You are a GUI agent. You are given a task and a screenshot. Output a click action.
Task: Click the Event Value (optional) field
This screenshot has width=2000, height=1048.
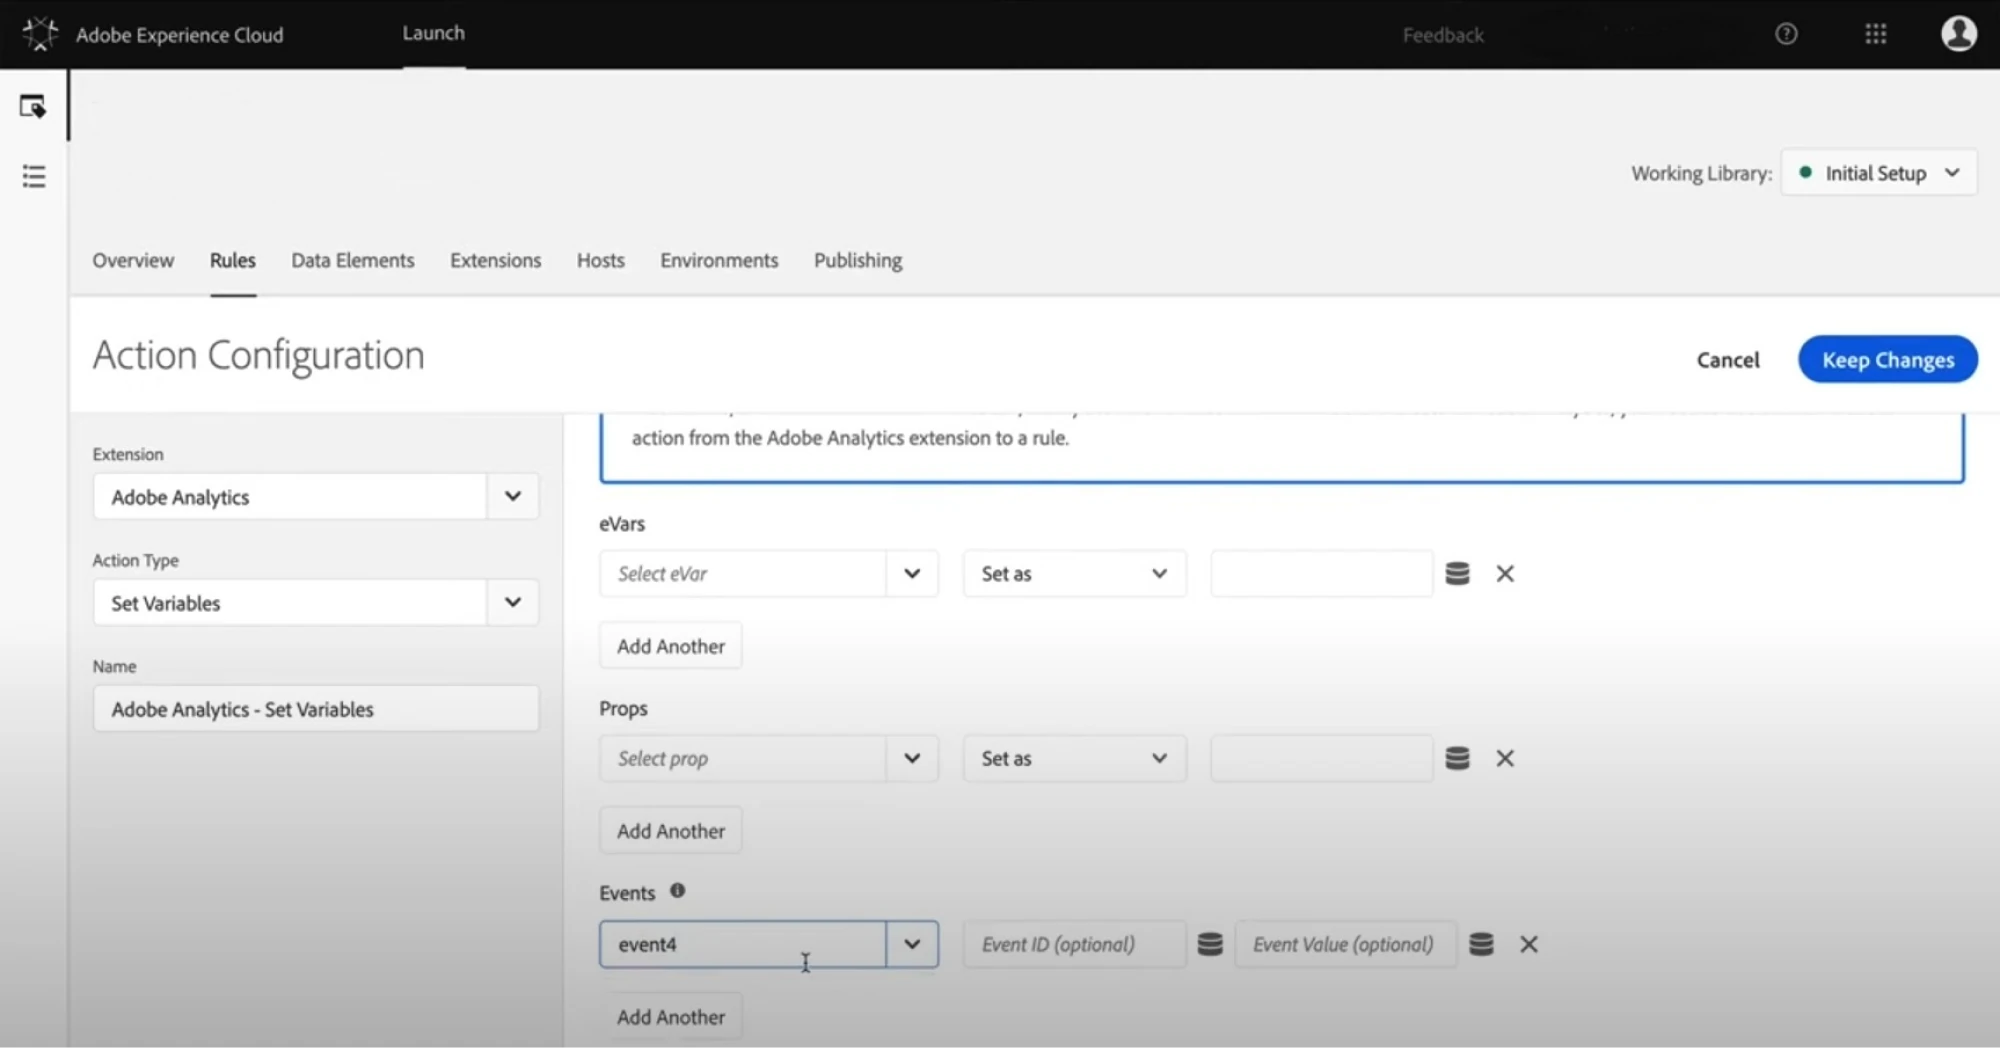coord(1346,944)
